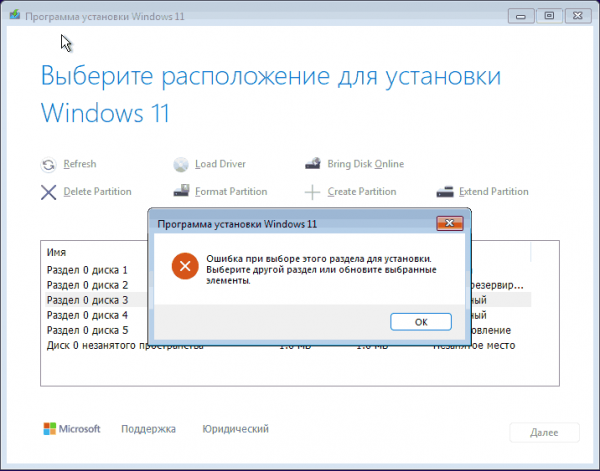Open the Юридический link
The height and width of the screenshot is (471, 600).
coord(235,429)
